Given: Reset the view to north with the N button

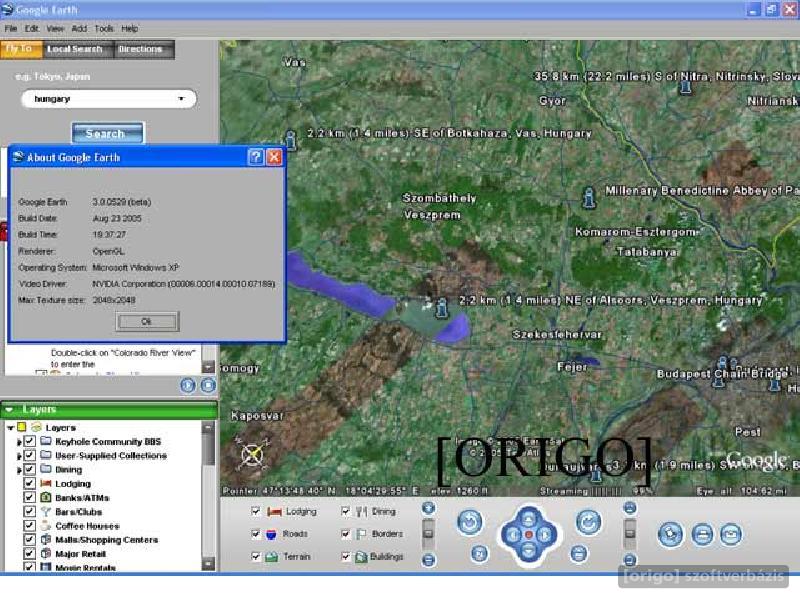Looking at the screenshot, I should [x=479, y=553].
